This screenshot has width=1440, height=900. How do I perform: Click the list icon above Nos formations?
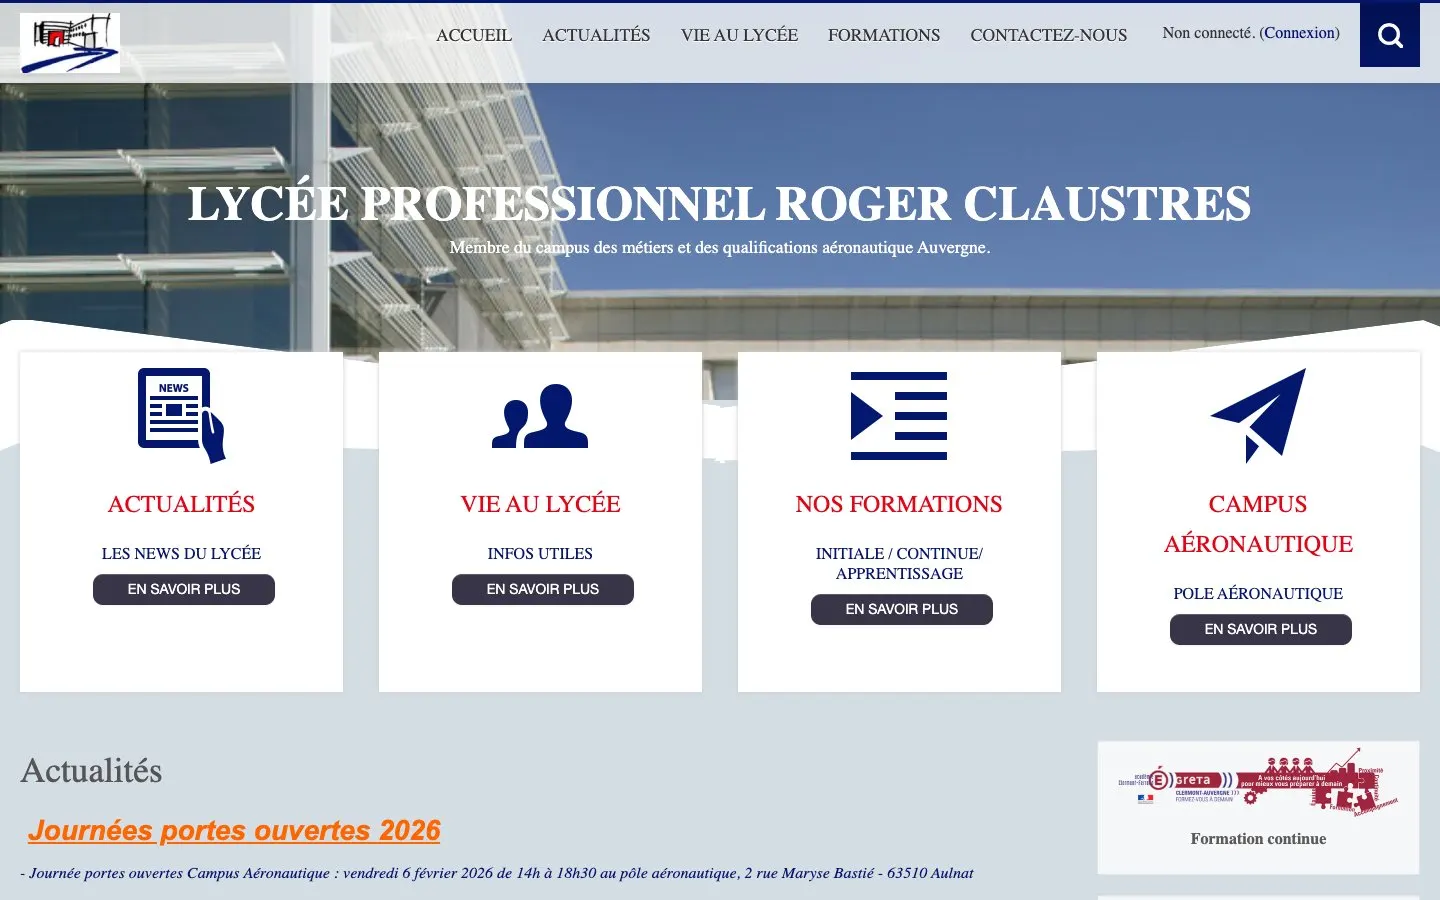899,416
